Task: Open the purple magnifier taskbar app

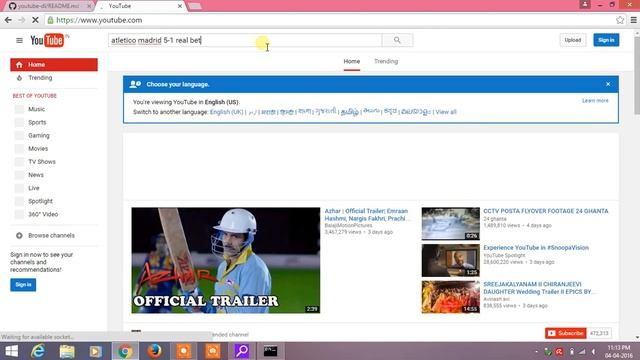Action: 242,351
